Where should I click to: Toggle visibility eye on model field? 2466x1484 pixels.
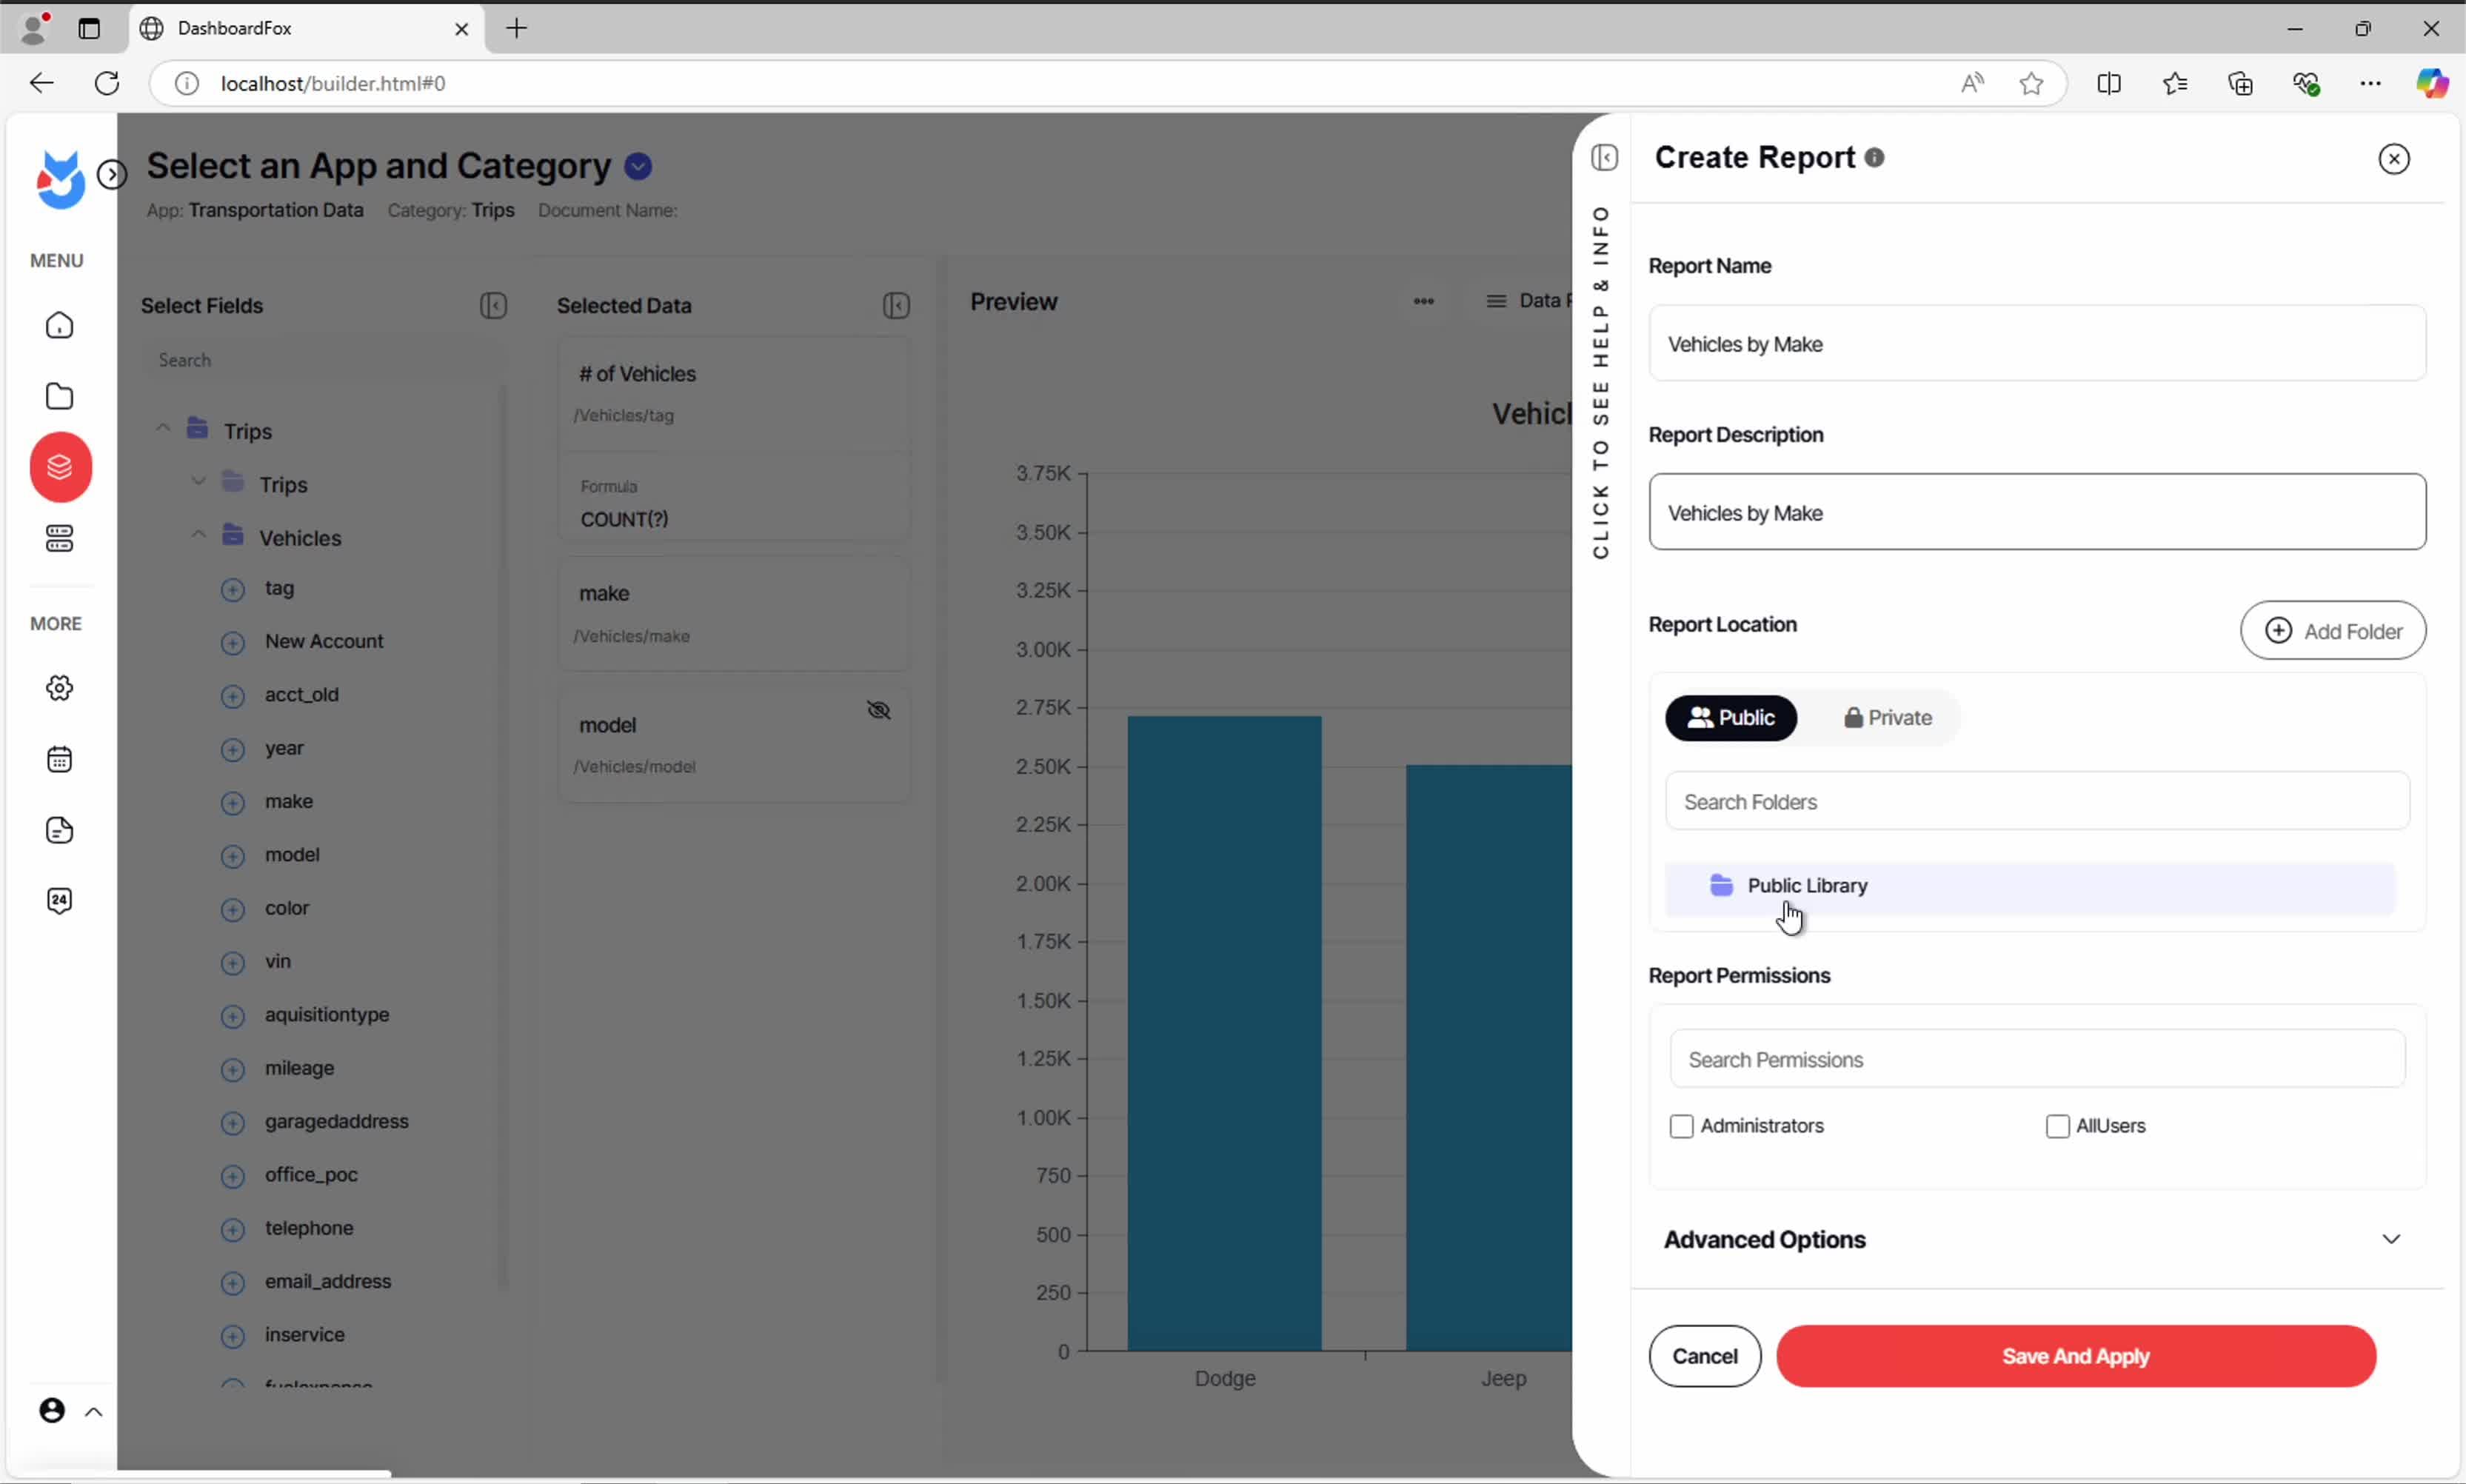point(878,711)
